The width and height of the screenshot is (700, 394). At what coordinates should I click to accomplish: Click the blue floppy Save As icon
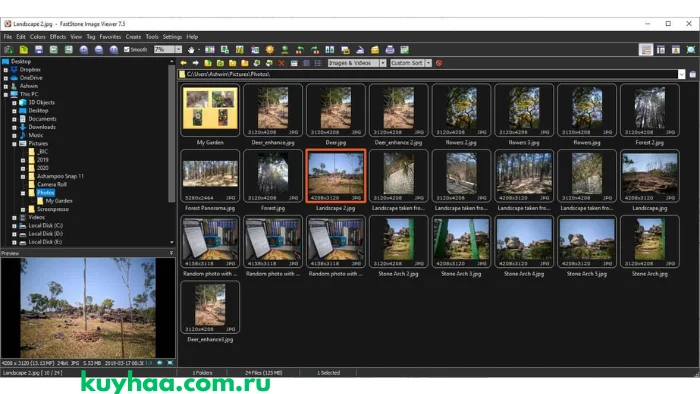(39, 50)
